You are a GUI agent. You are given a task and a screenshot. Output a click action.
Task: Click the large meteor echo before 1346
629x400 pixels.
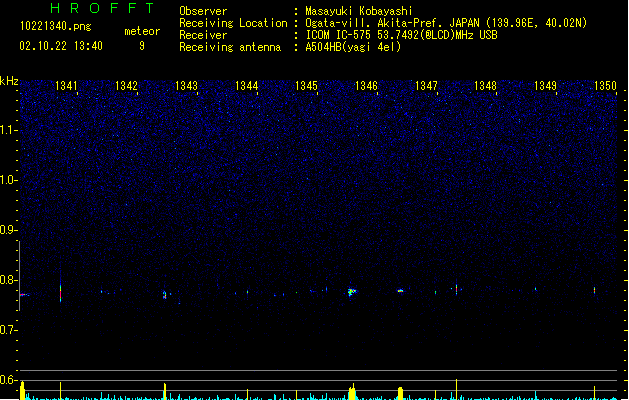pos(352,292)
